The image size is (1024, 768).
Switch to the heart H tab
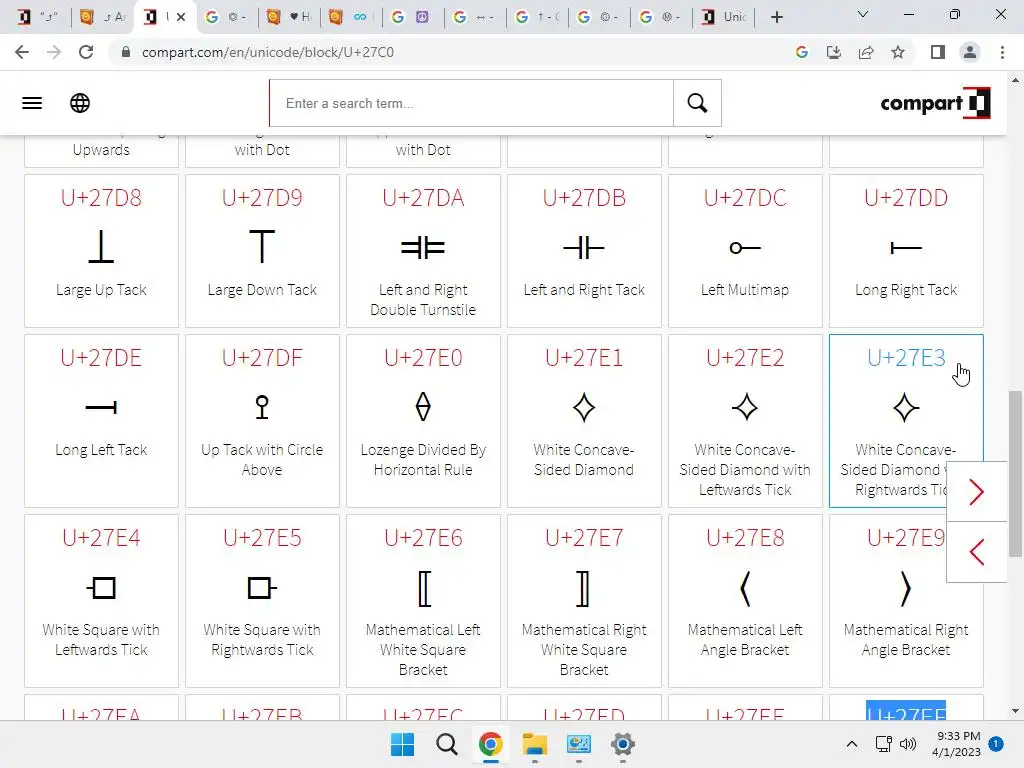tap(289, 17)
